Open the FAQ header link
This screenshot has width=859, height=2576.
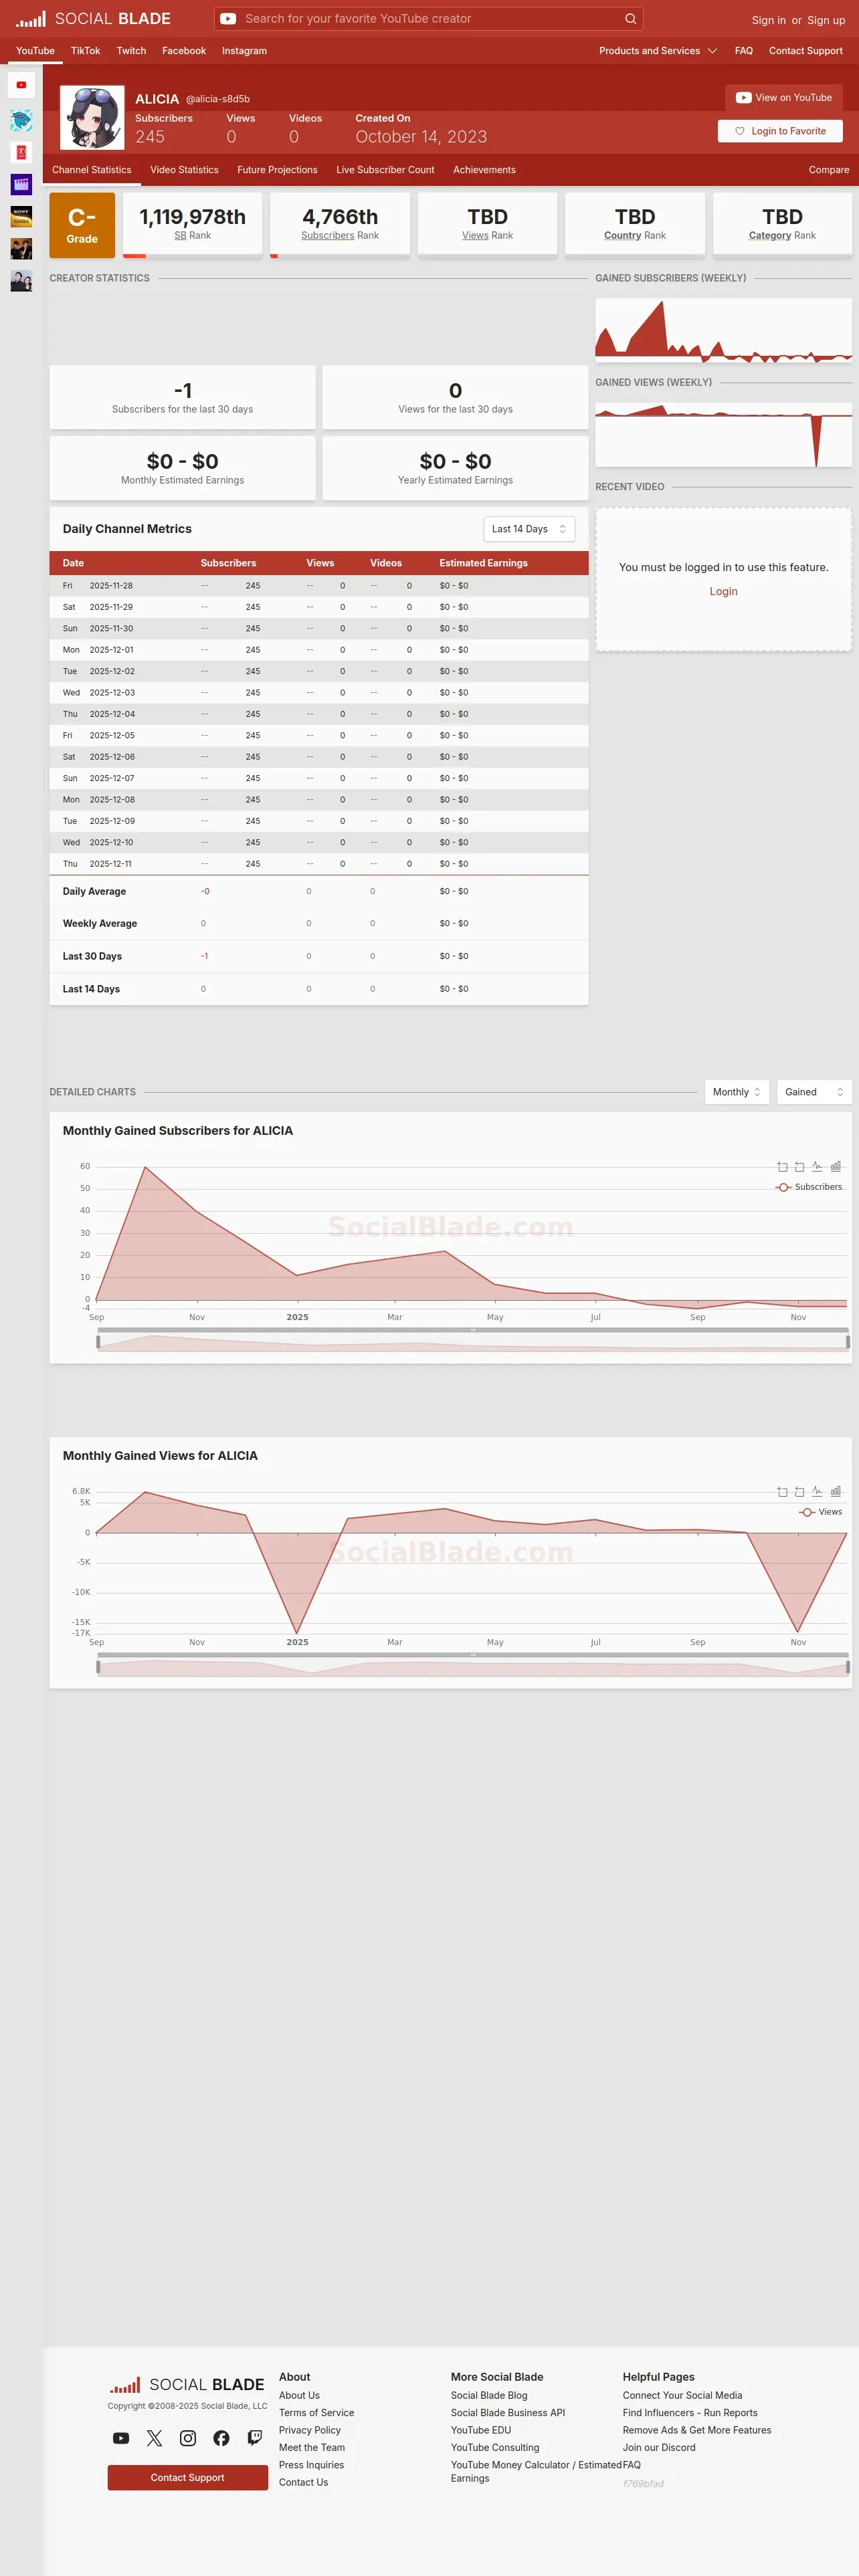click(744, 51)
